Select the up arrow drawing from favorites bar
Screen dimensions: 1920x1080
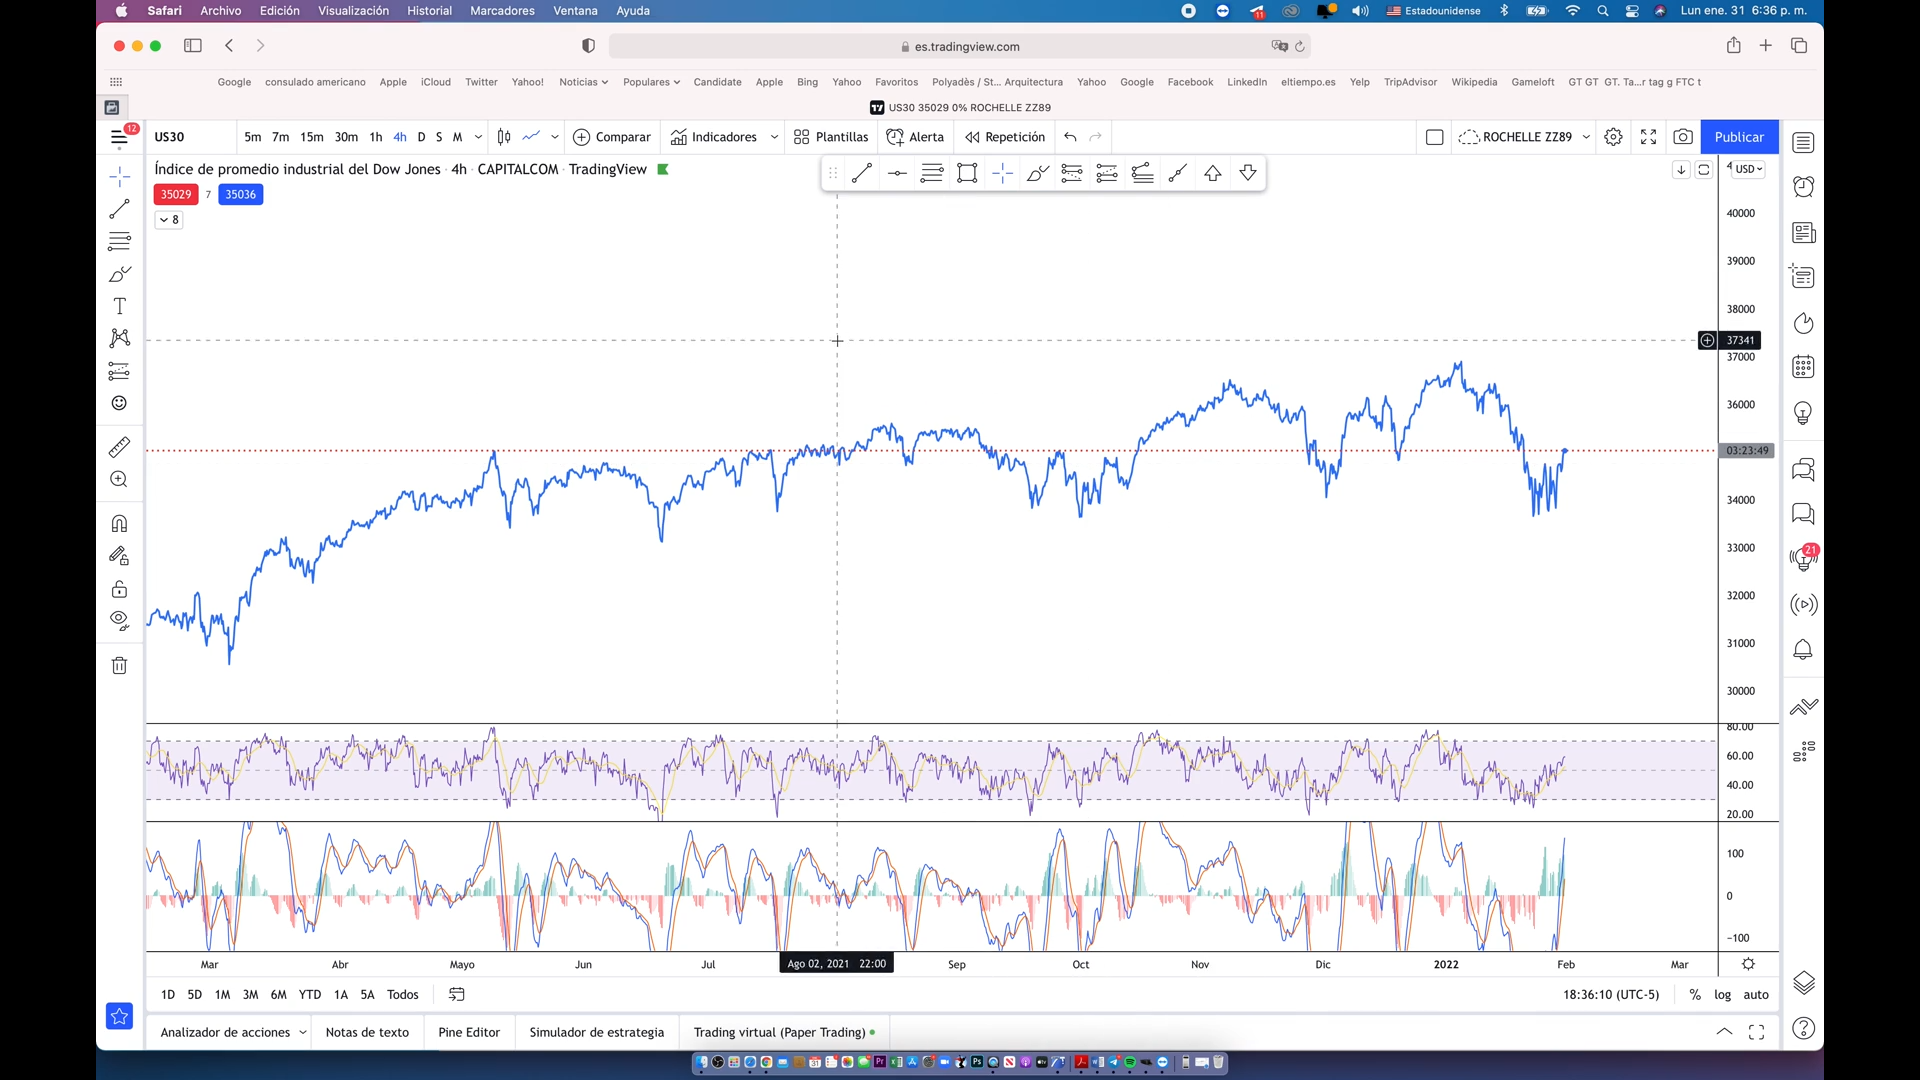click(x=1213, y=173)
